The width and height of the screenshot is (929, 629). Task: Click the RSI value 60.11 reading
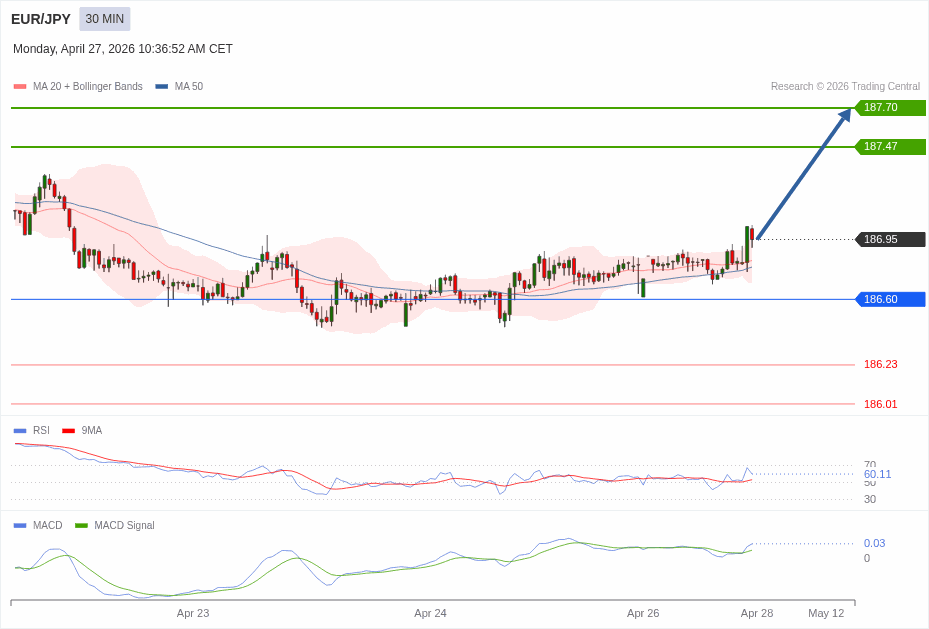[877, 474]
